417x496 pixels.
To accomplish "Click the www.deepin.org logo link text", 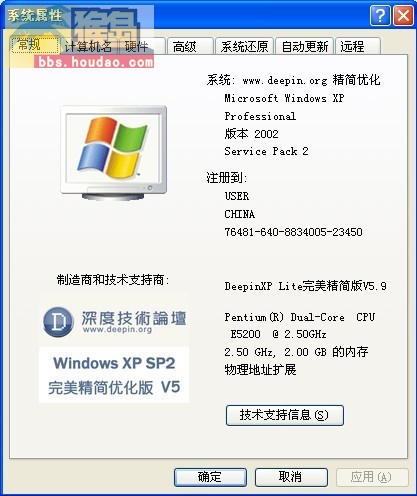I will click(x=117, y=330).
